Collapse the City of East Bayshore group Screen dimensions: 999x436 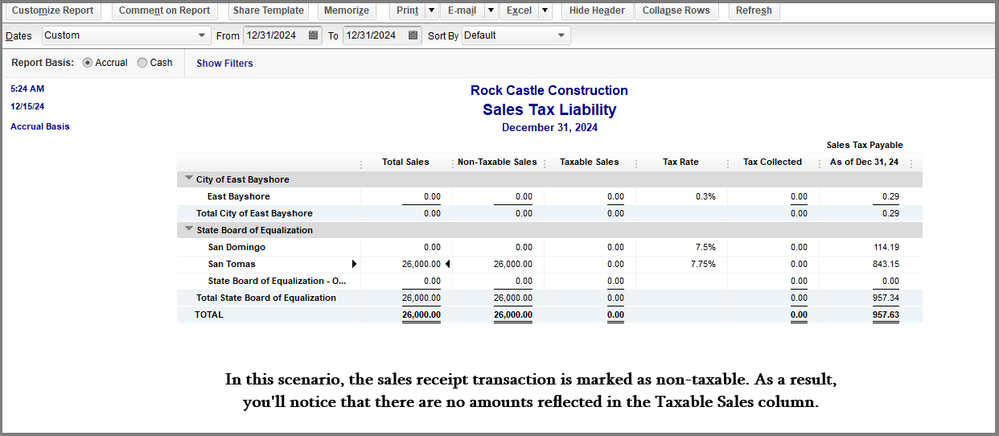(x=189, y=179)
